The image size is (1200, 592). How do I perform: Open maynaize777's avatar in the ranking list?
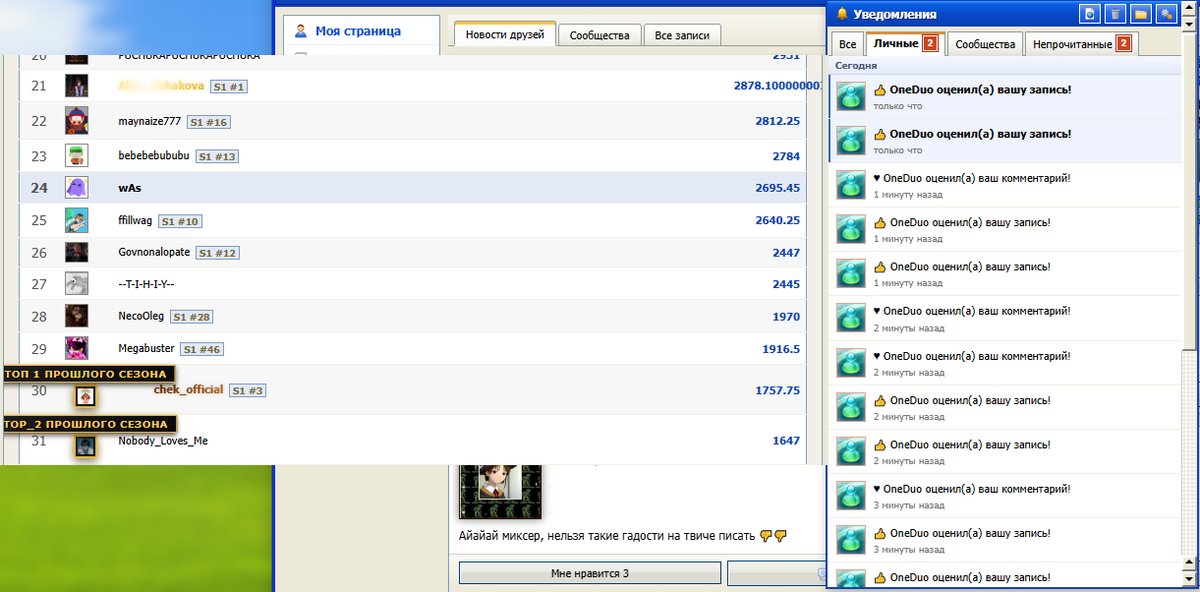coord(77,121)
